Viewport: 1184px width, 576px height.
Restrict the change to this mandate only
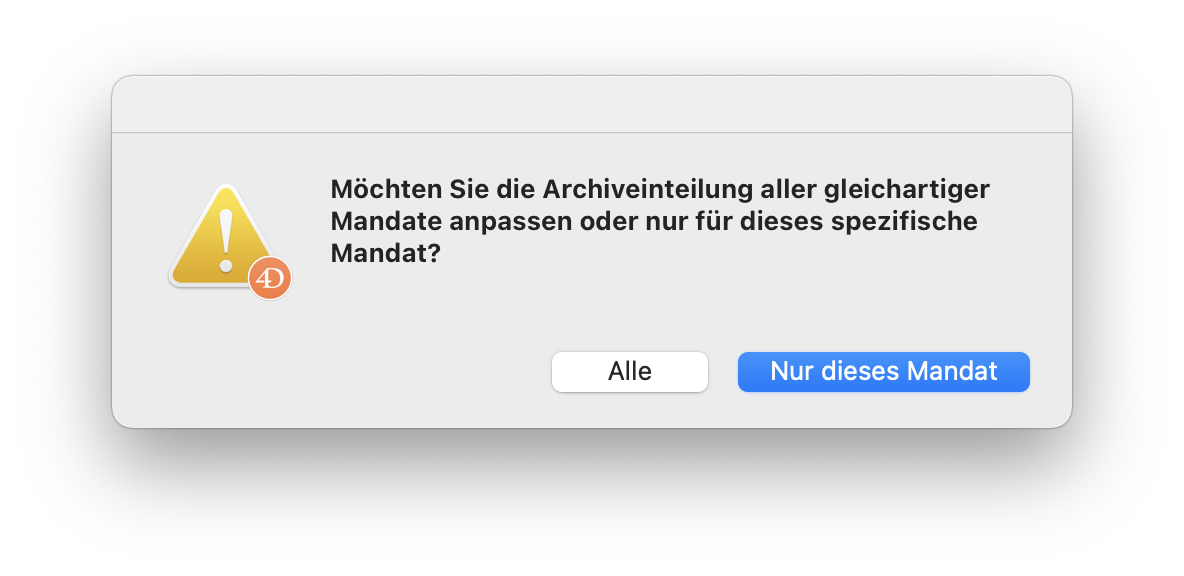[x=883, y=371]
